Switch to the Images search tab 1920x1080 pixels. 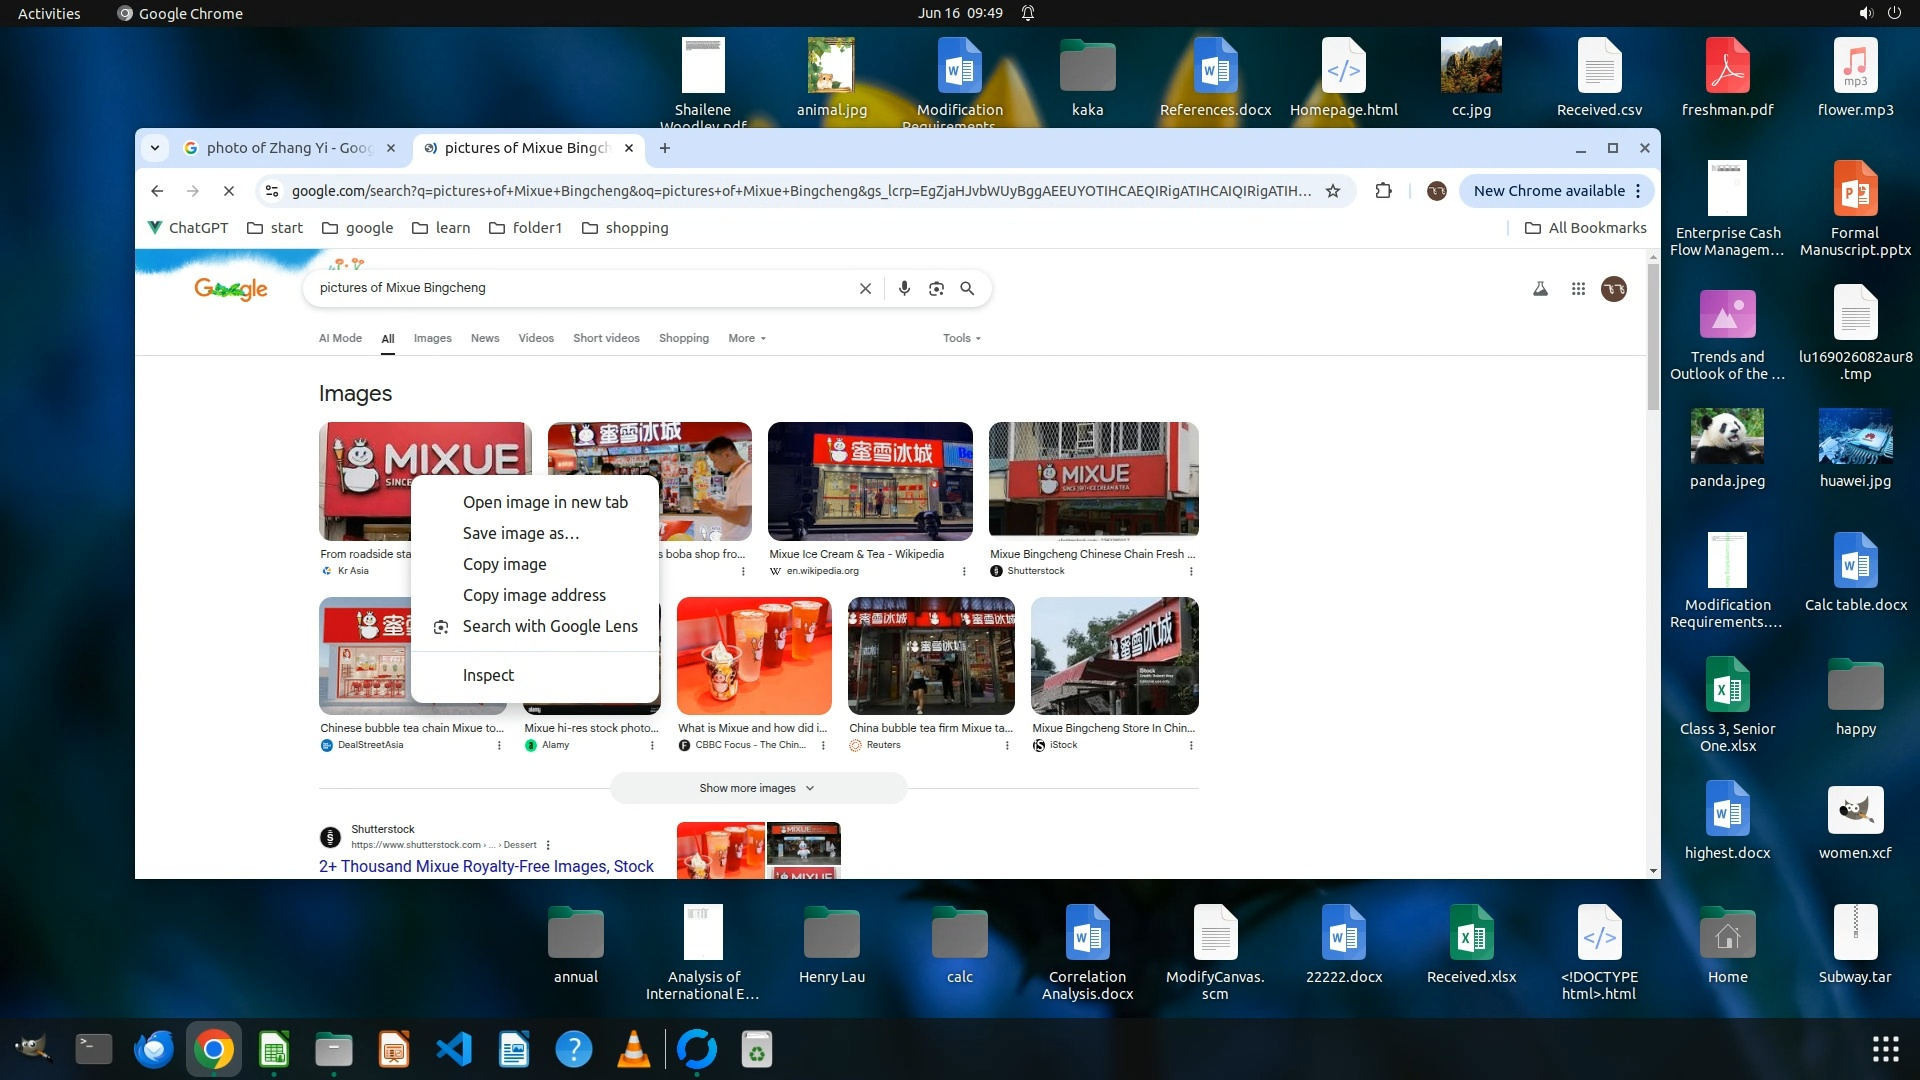pos(432,338)
